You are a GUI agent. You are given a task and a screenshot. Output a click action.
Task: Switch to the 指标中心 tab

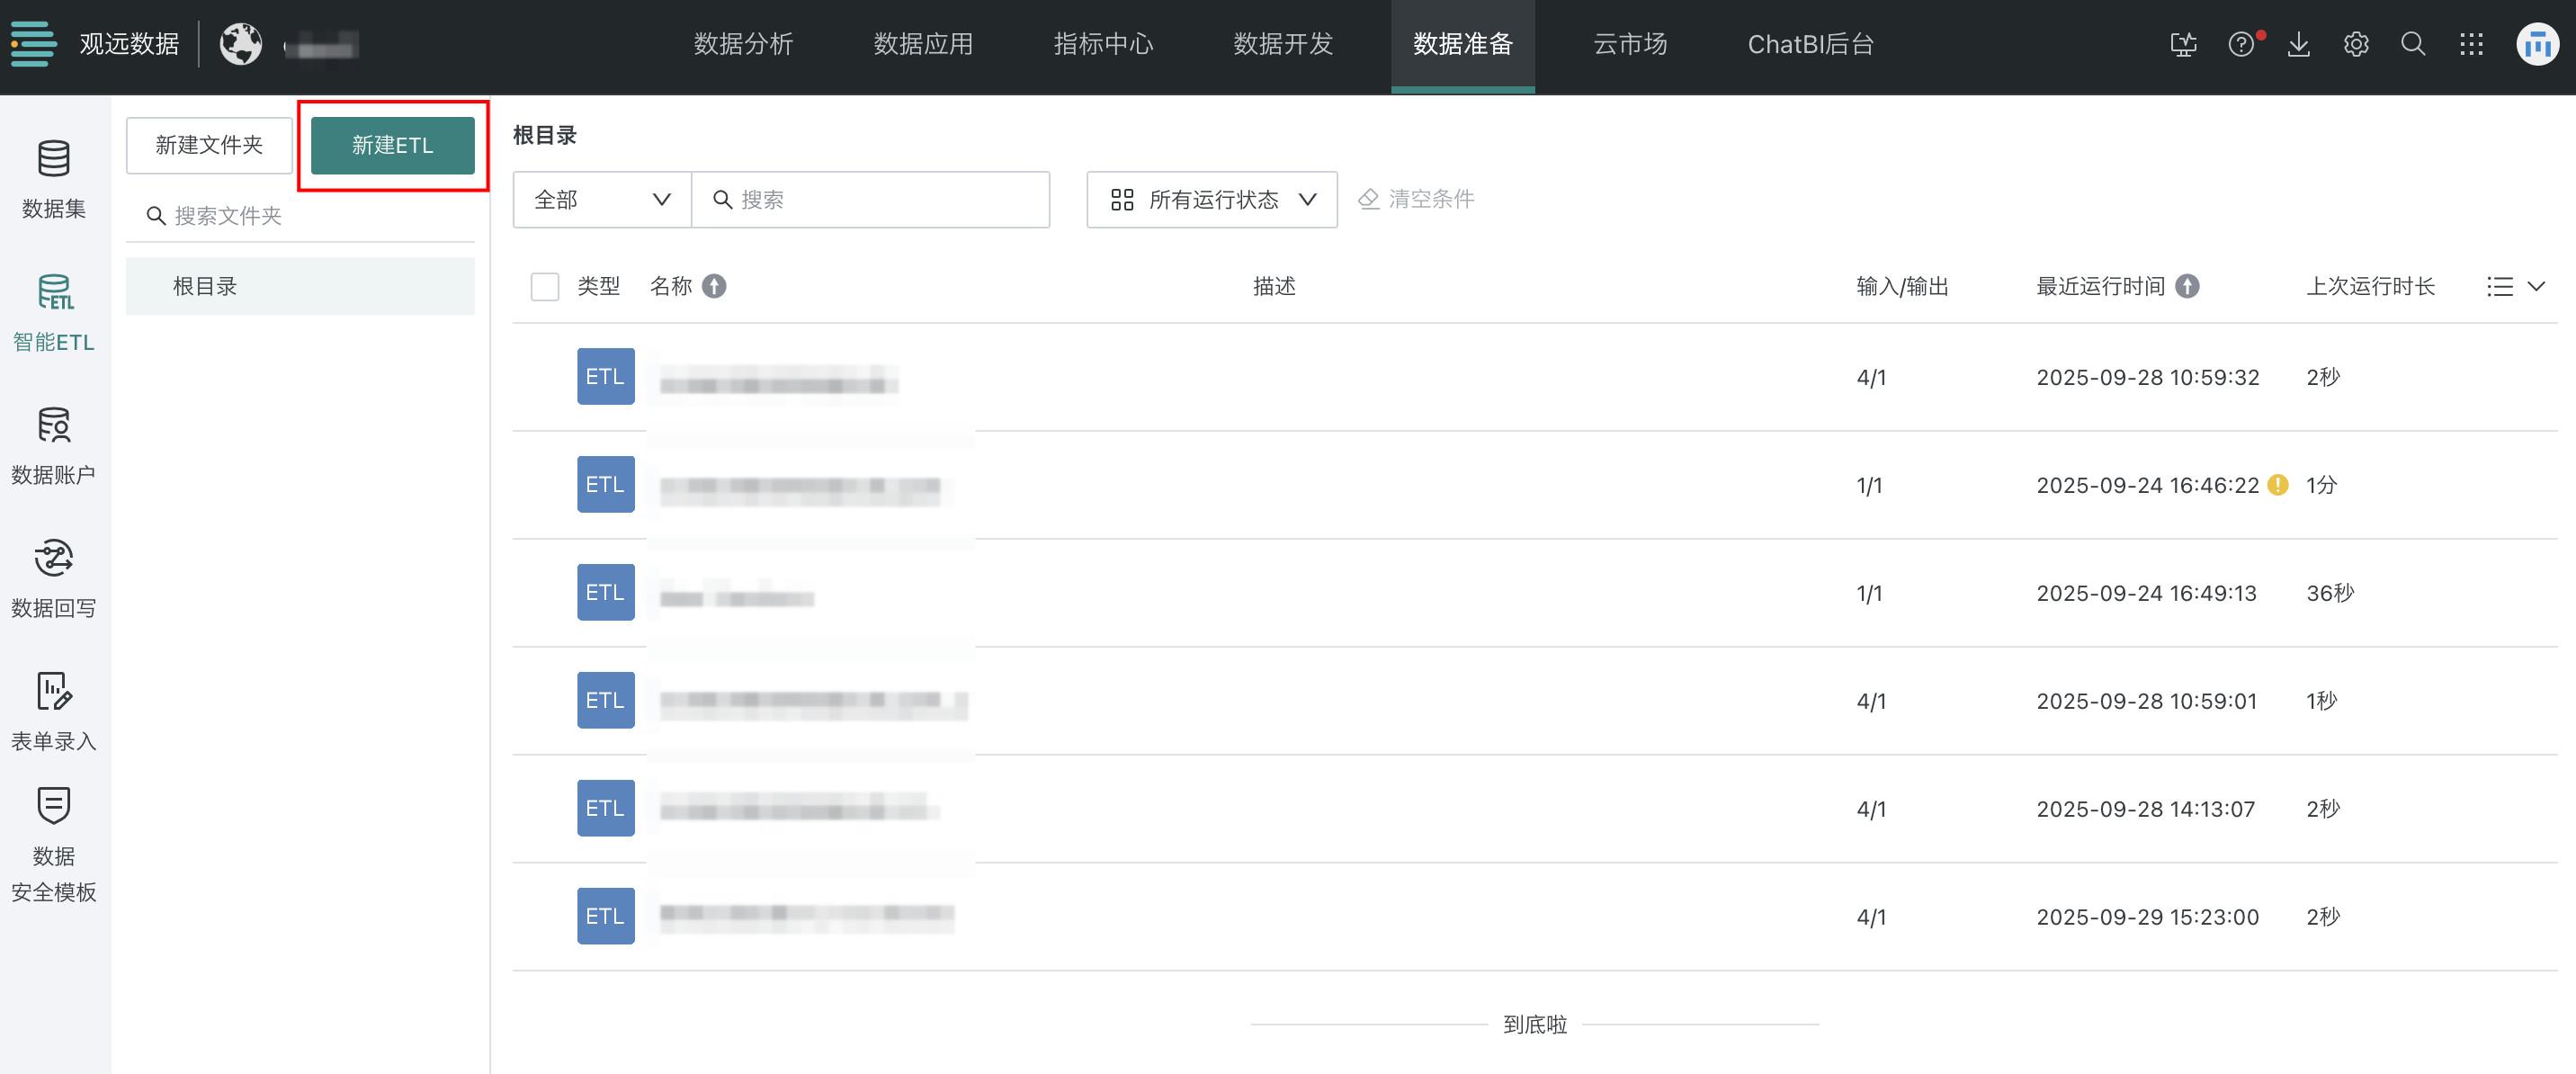tap(1102, 44)
